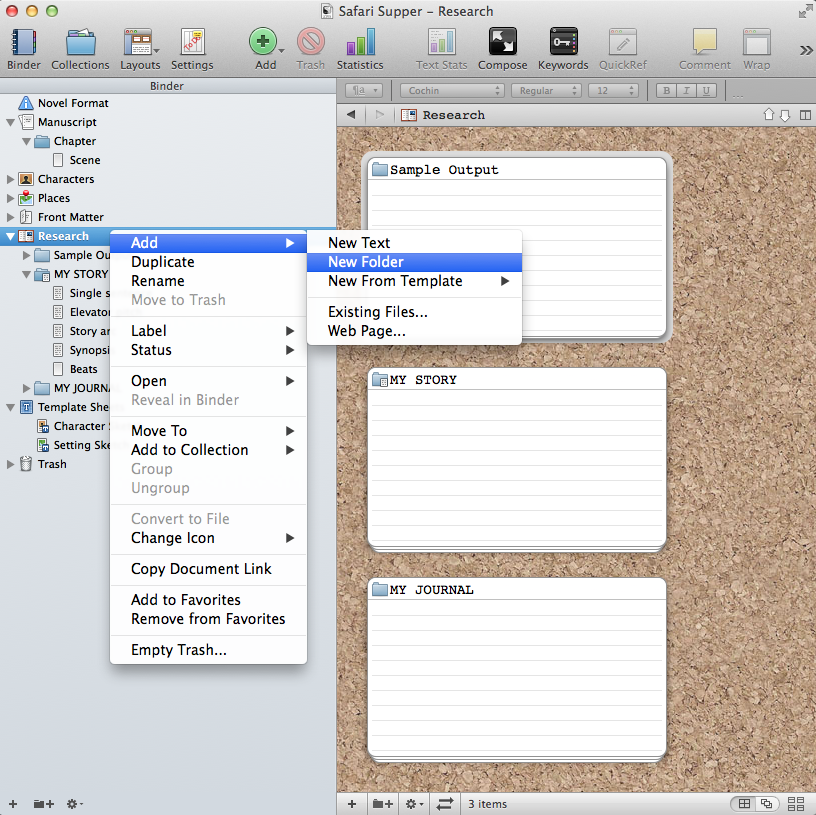Go back with editor navigation arrow

click(x=351, y=114)
